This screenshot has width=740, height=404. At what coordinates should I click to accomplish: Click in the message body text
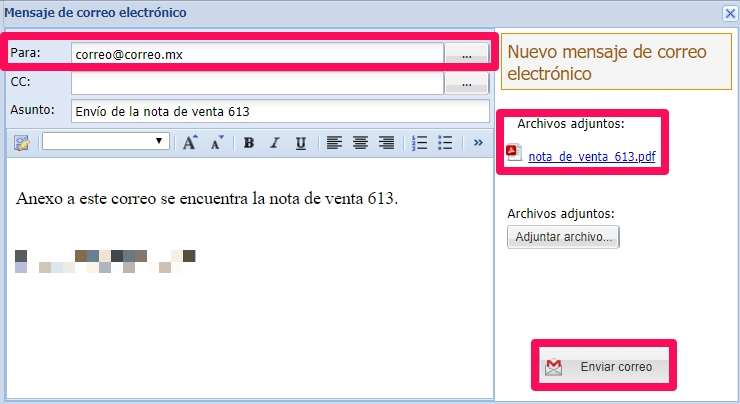pos(207,199)
